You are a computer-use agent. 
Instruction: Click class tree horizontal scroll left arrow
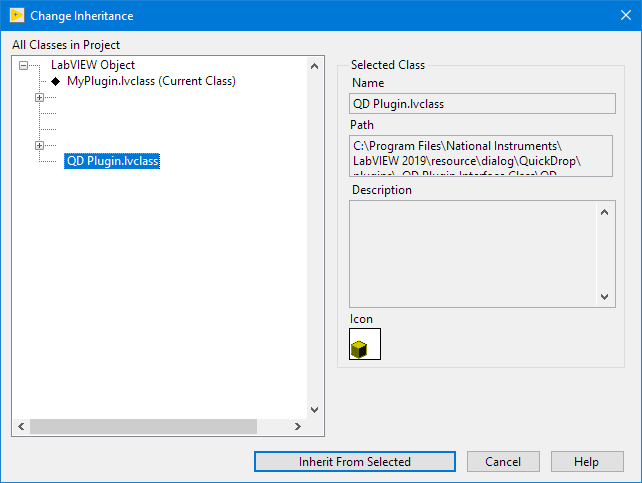click(x=21, y=427)
